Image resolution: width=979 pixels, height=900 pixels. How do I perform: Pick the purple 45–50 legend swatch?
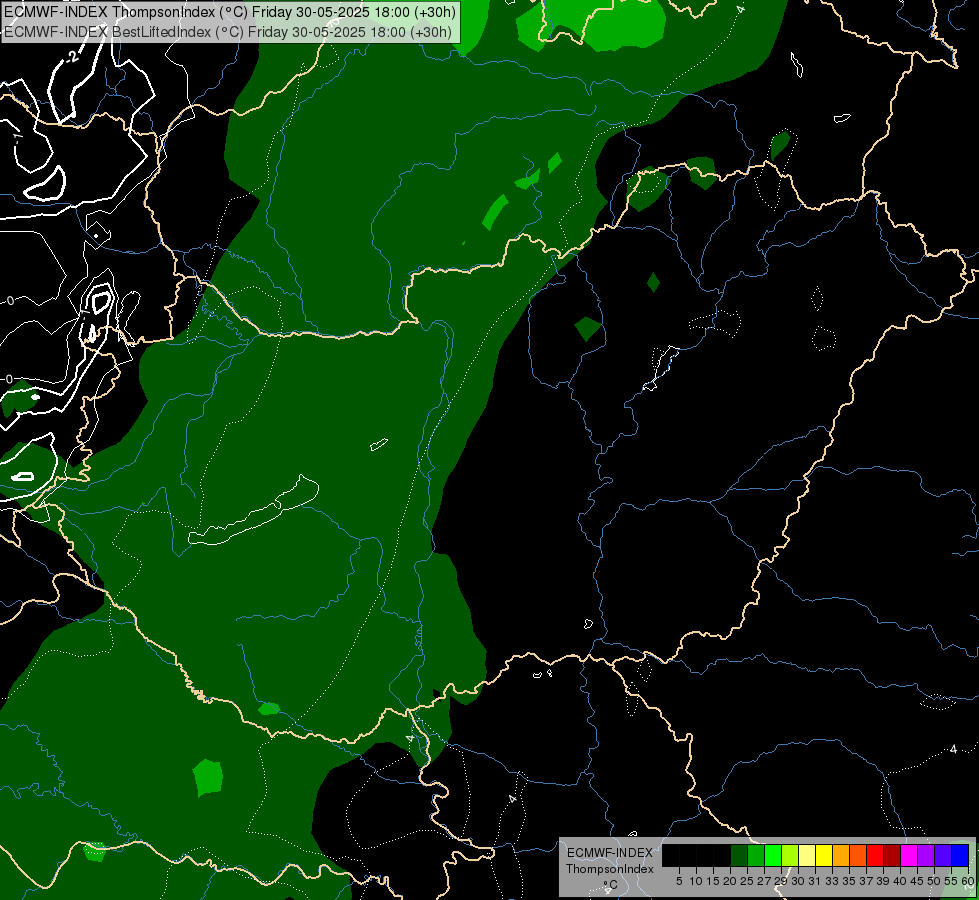point(926,855)
